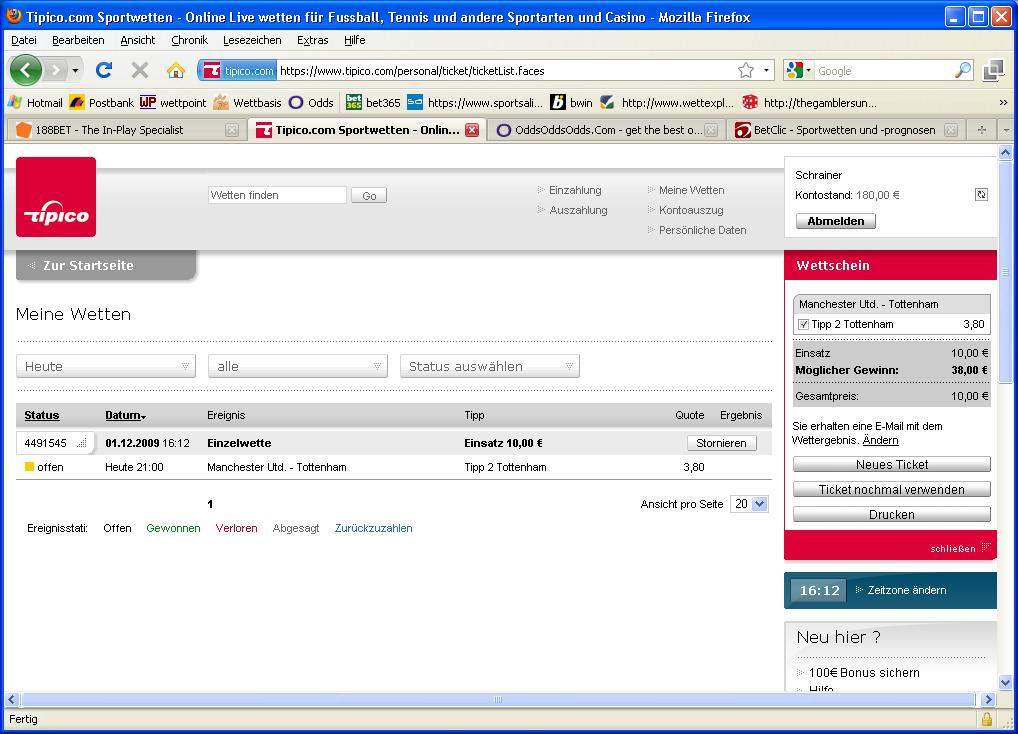
Task: Click the Wetten finden search field
Action: pyautogui.click(x=277, y=195)
